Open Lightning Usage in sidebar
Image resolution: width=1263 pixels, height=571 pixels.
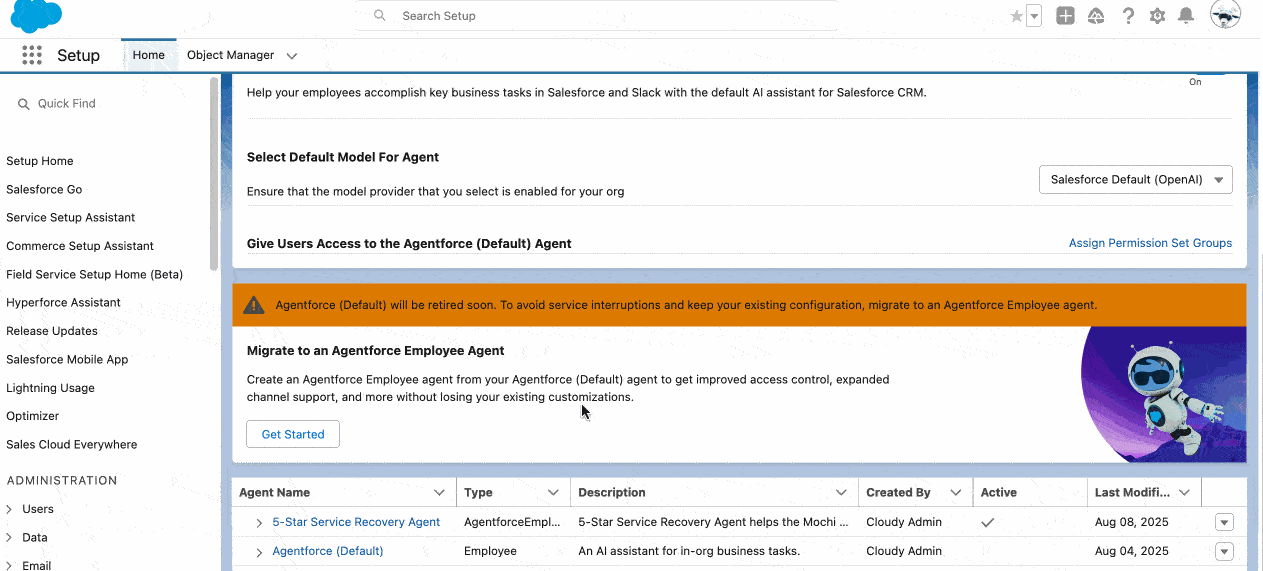coord(50,388)
